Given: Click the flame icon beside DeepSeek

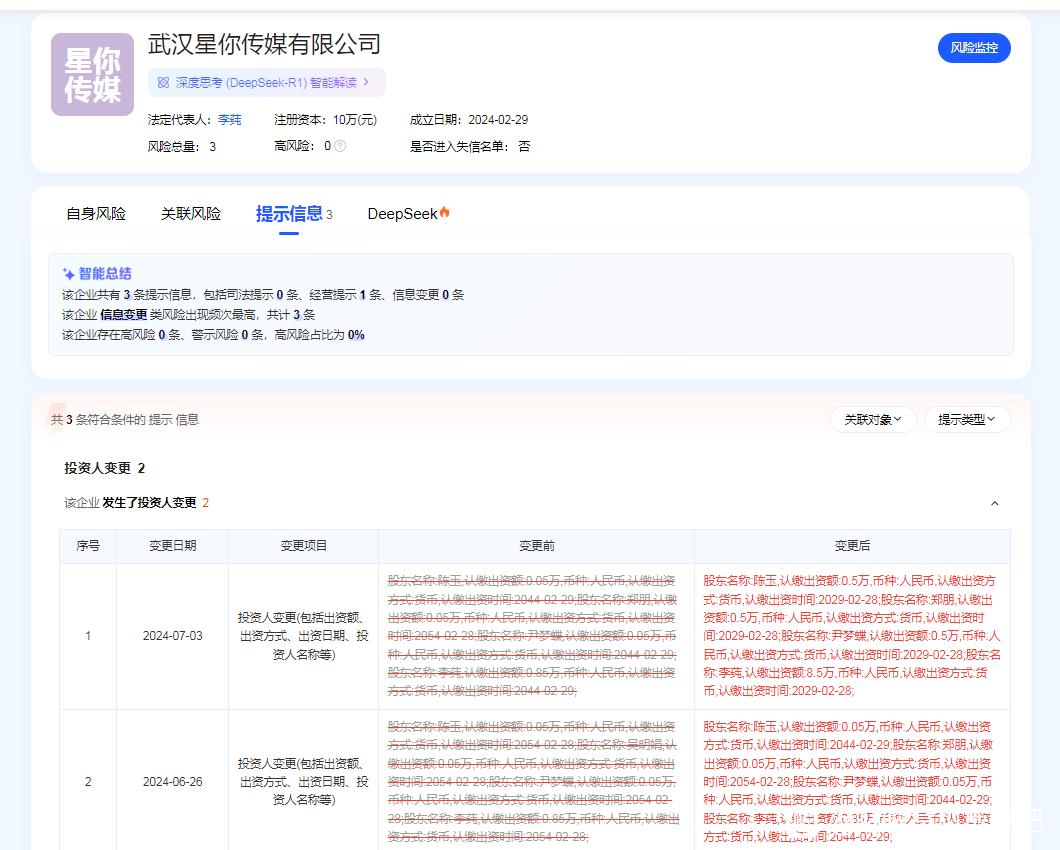Looking at the screenshot, I should click(x=445, y=212).
